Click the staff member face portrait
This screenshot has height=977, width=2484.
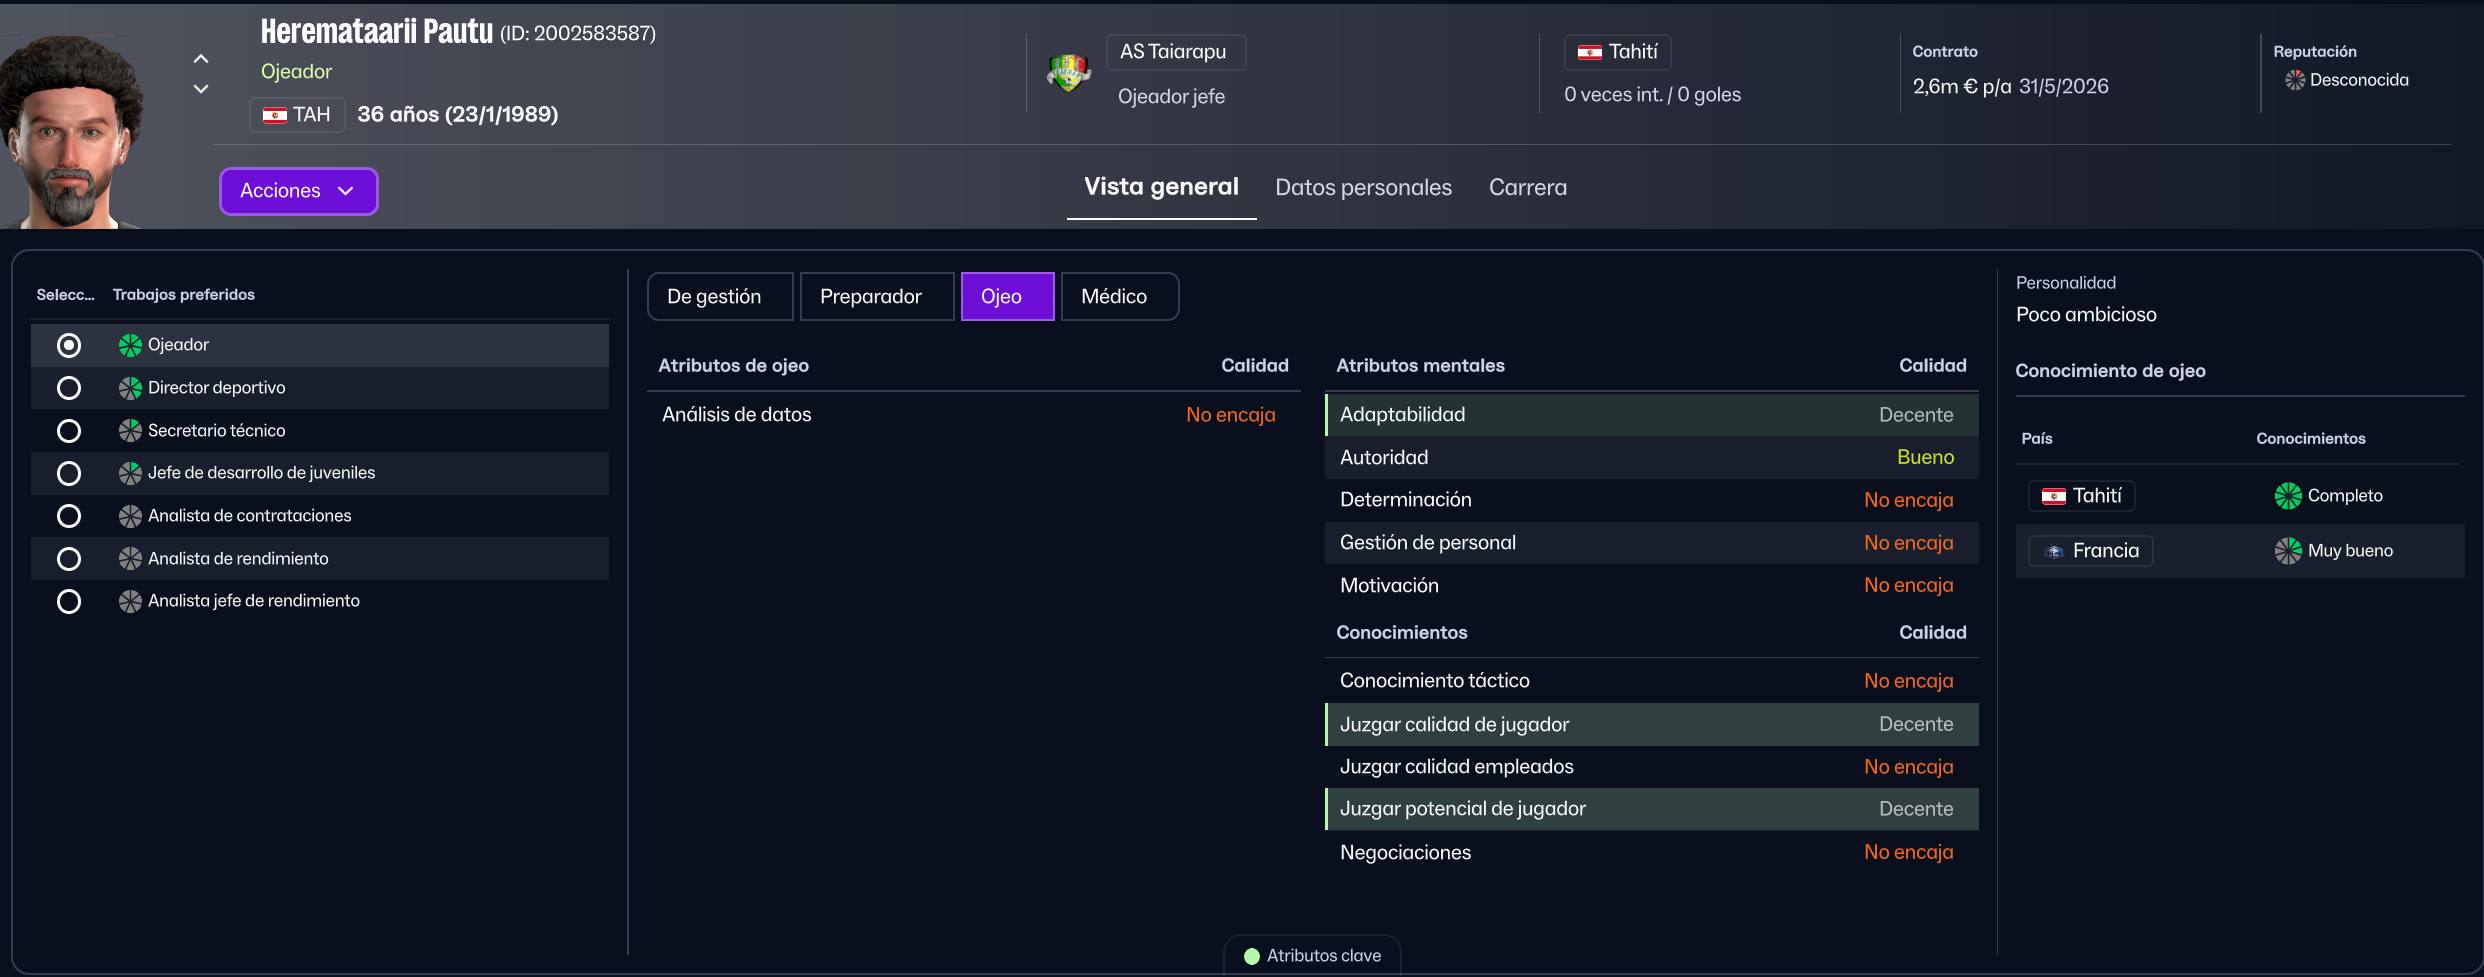click(x=70, y=130)
